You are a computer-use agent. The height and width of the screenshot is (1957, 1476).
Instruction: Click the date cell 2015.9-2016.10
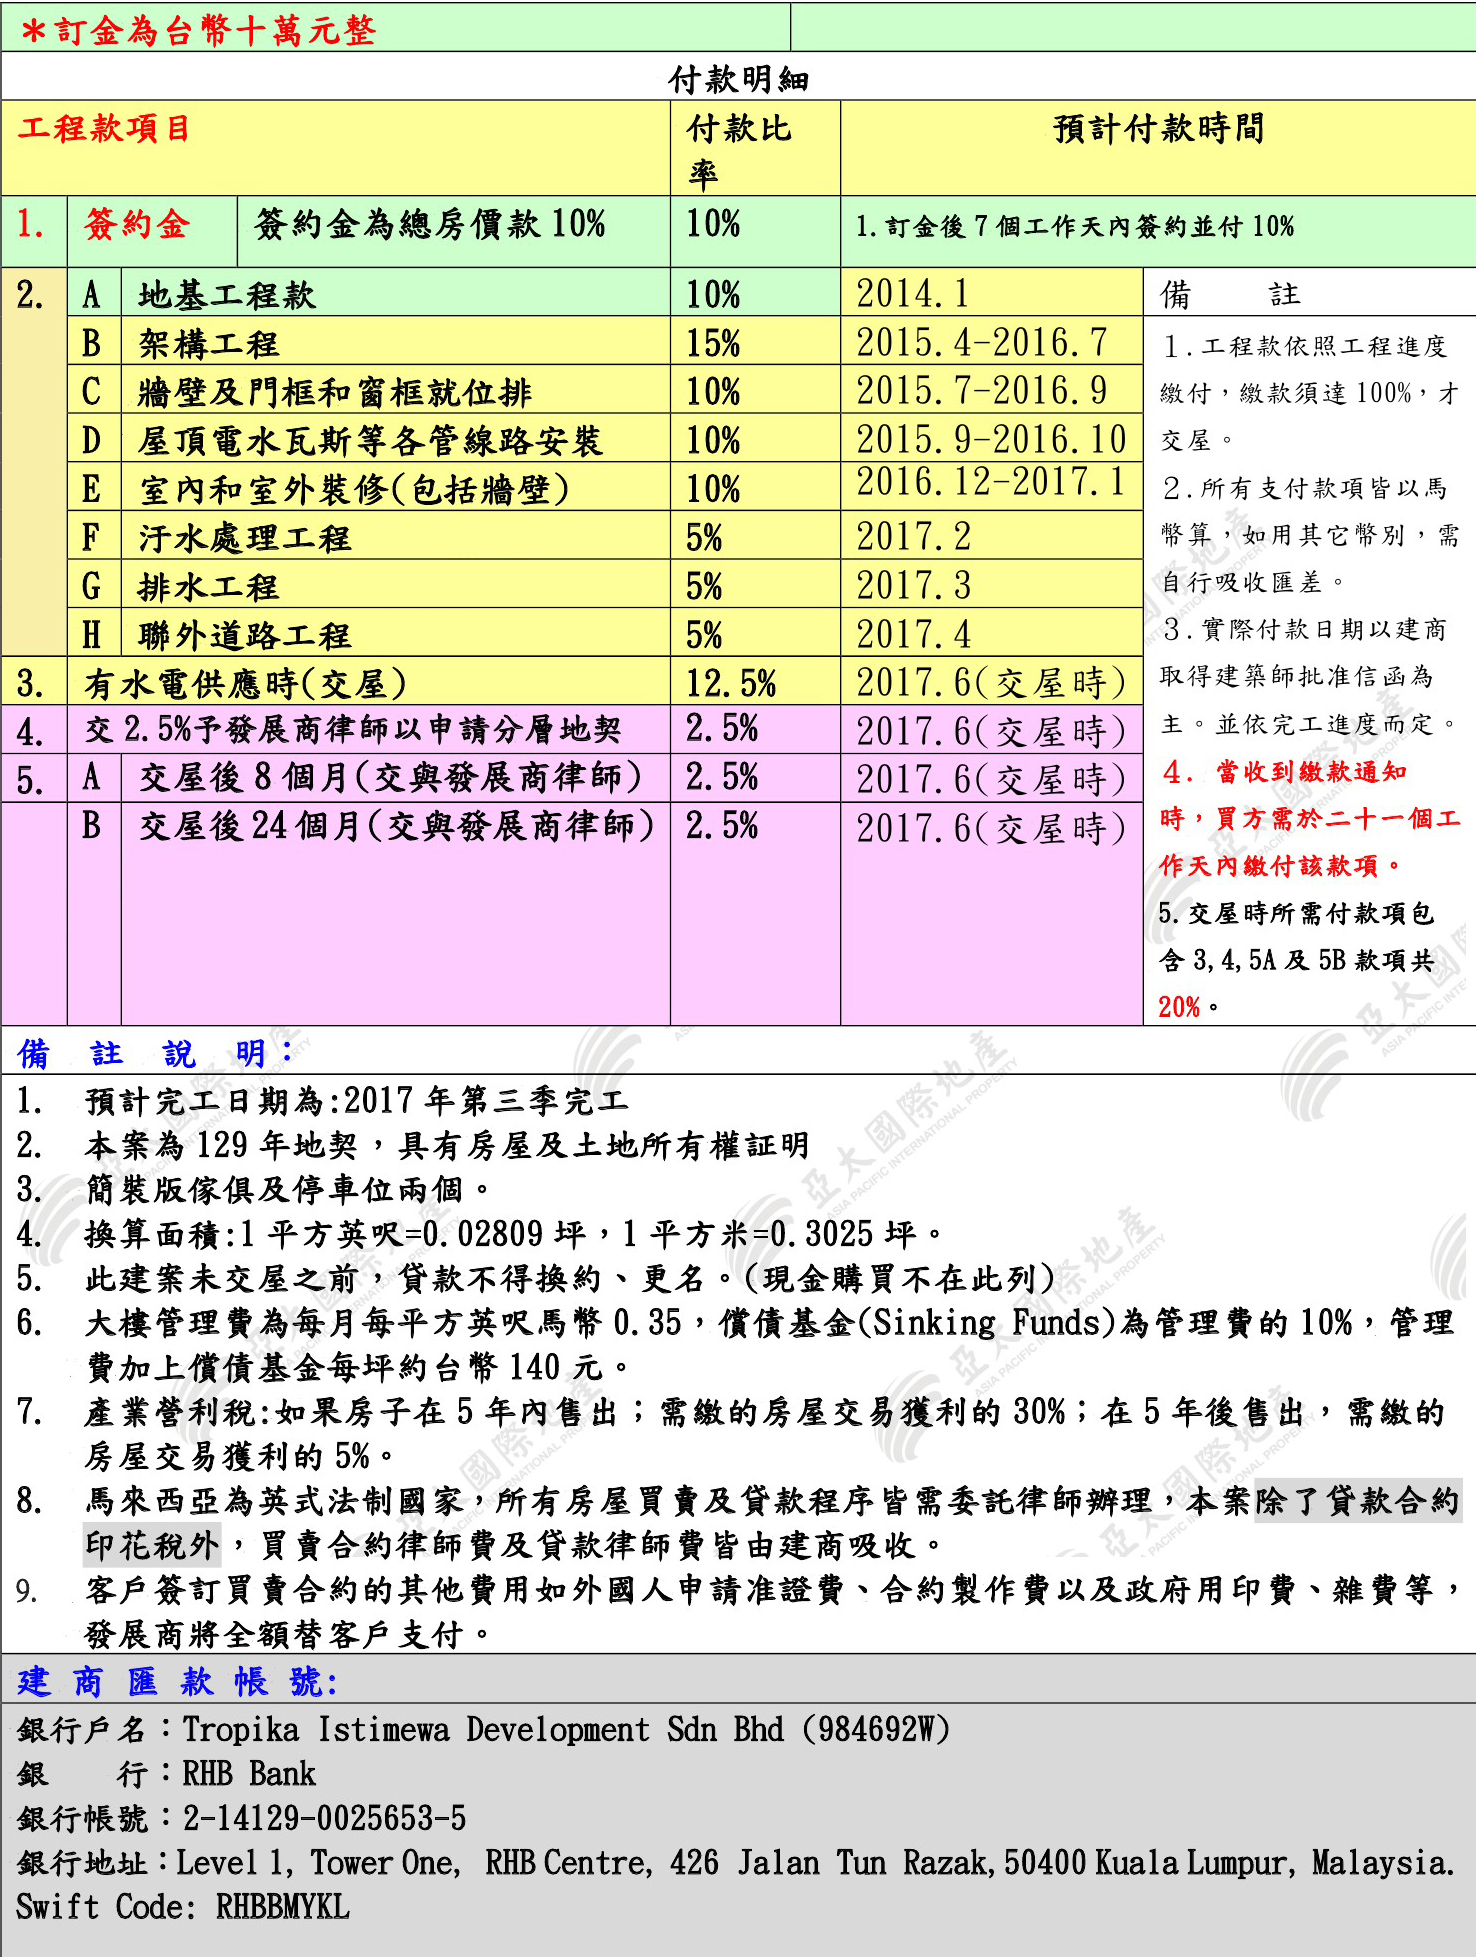[x=991, y=440]
